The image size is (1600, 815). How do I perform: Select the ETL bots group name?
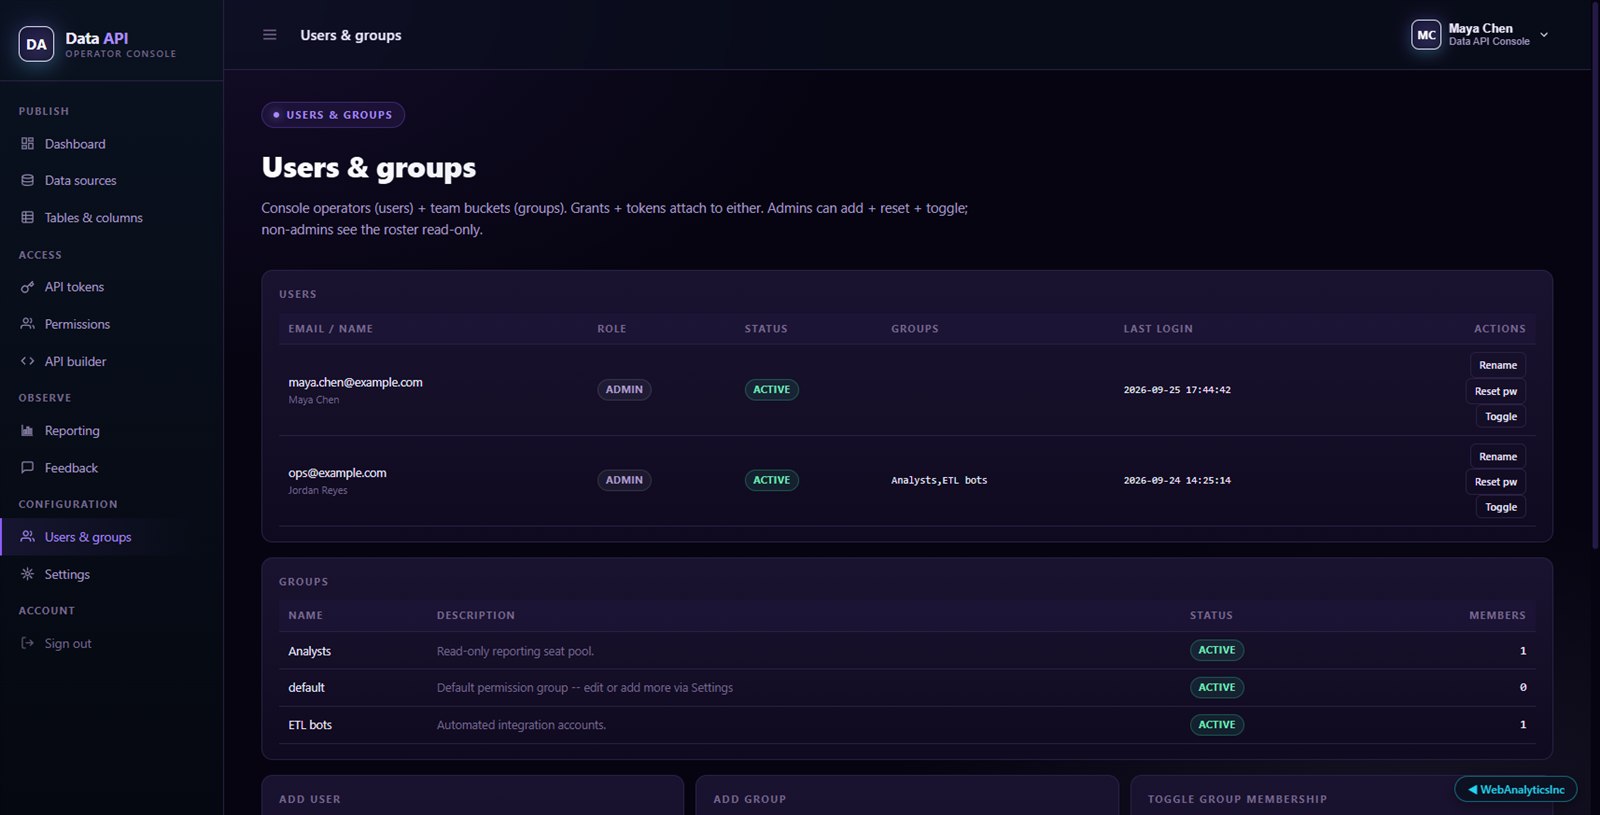310,725
